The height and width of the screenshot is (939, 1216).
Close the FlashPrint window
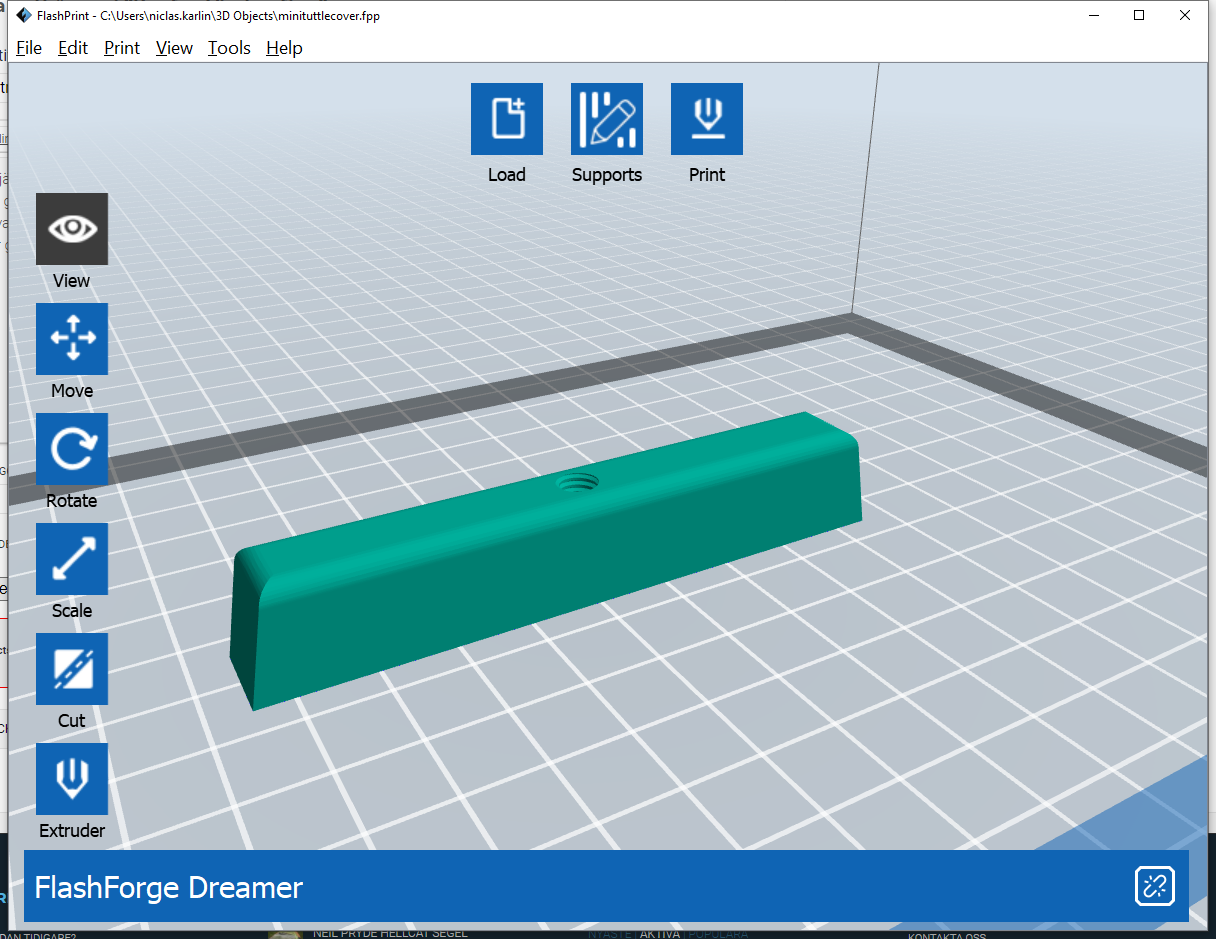(x=1185, y=15)
